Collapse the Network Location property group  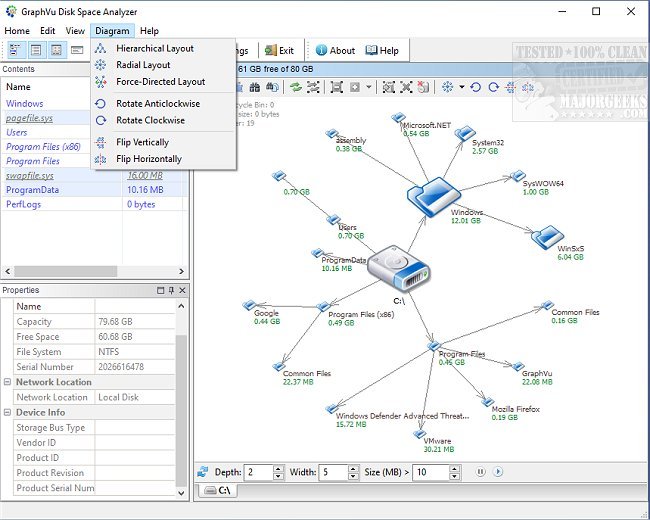point(7,382)
